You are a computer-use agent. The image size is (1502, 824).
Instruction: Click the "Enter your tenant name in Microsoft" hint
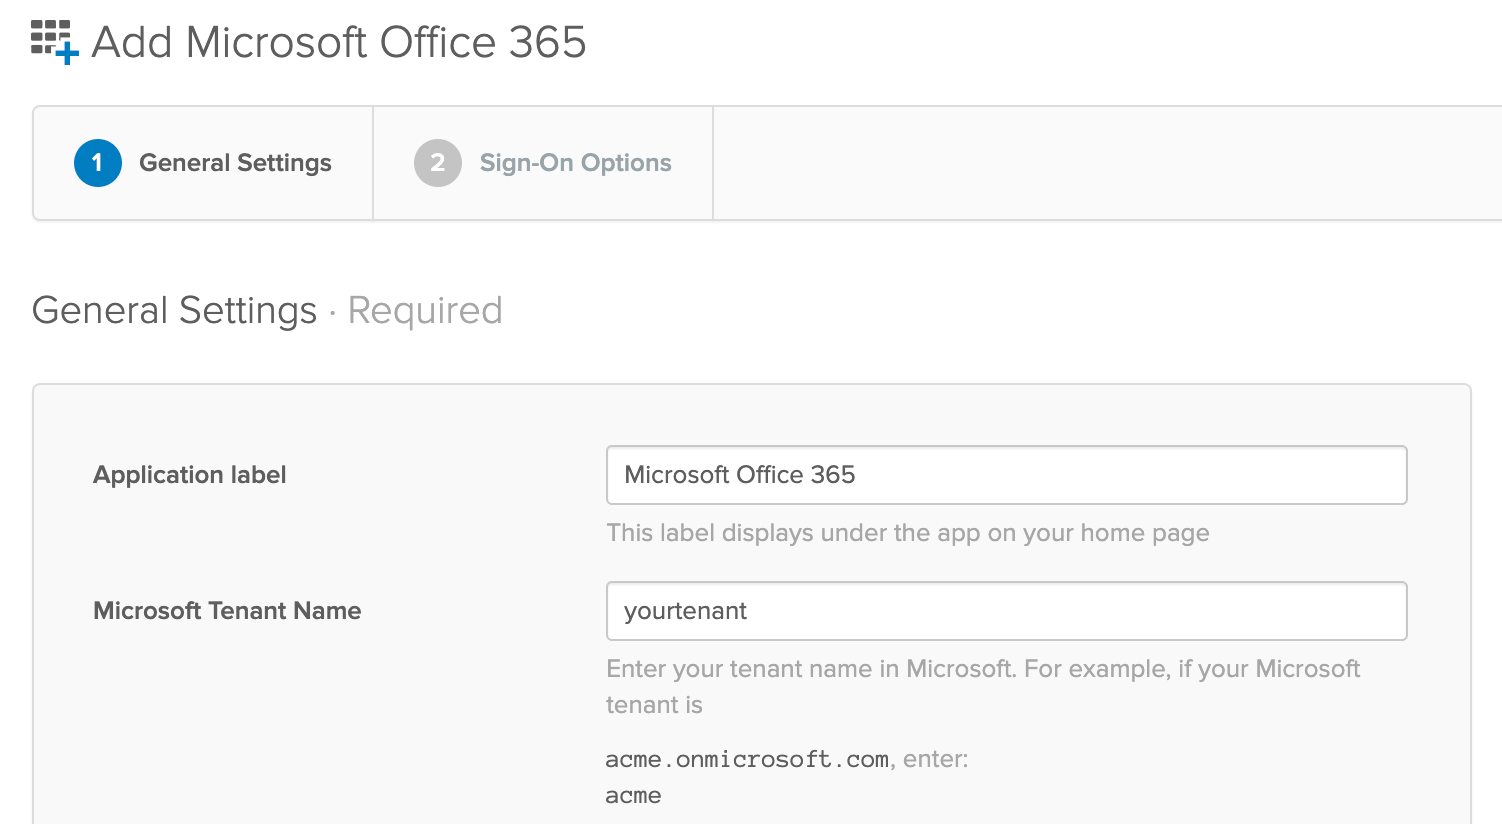pos(982,669)
